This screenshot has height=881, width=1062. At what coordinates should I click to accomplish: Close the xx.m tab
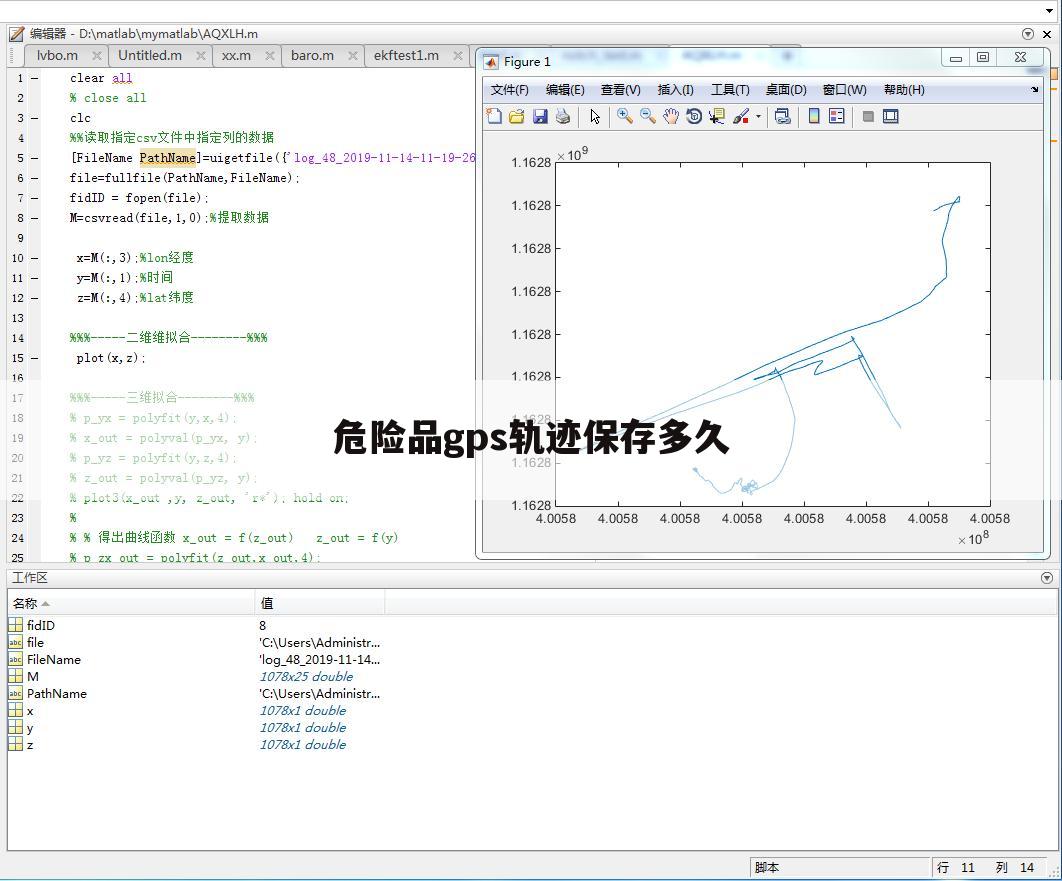coord(270,56)
